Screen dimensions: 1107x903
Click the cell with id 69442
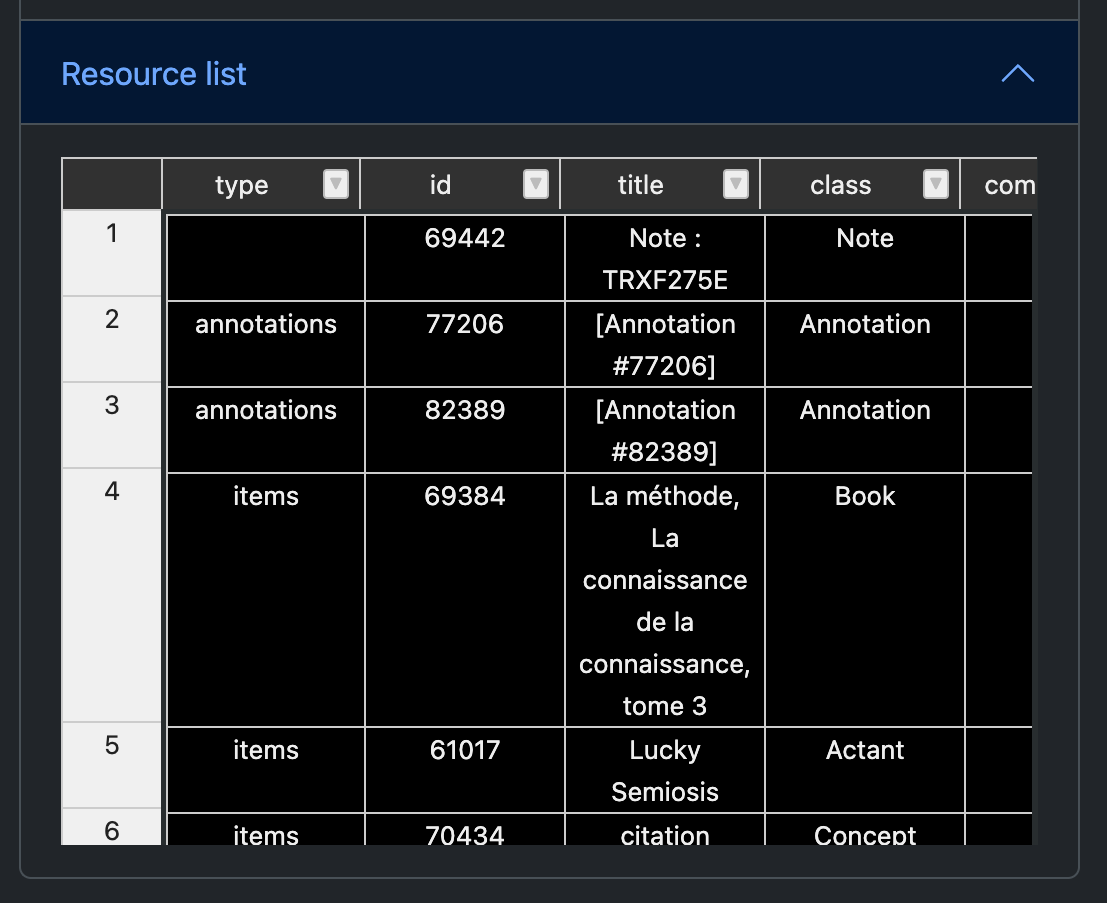465,257
